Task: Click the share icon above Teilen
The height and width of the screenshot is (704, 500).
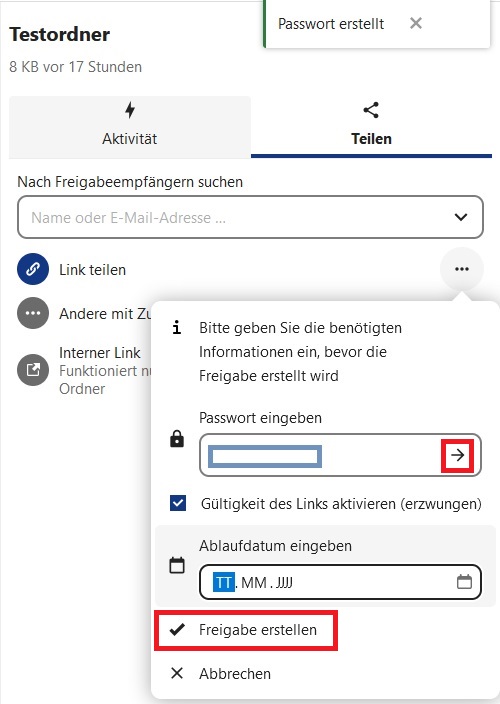Action: [371, 110]
